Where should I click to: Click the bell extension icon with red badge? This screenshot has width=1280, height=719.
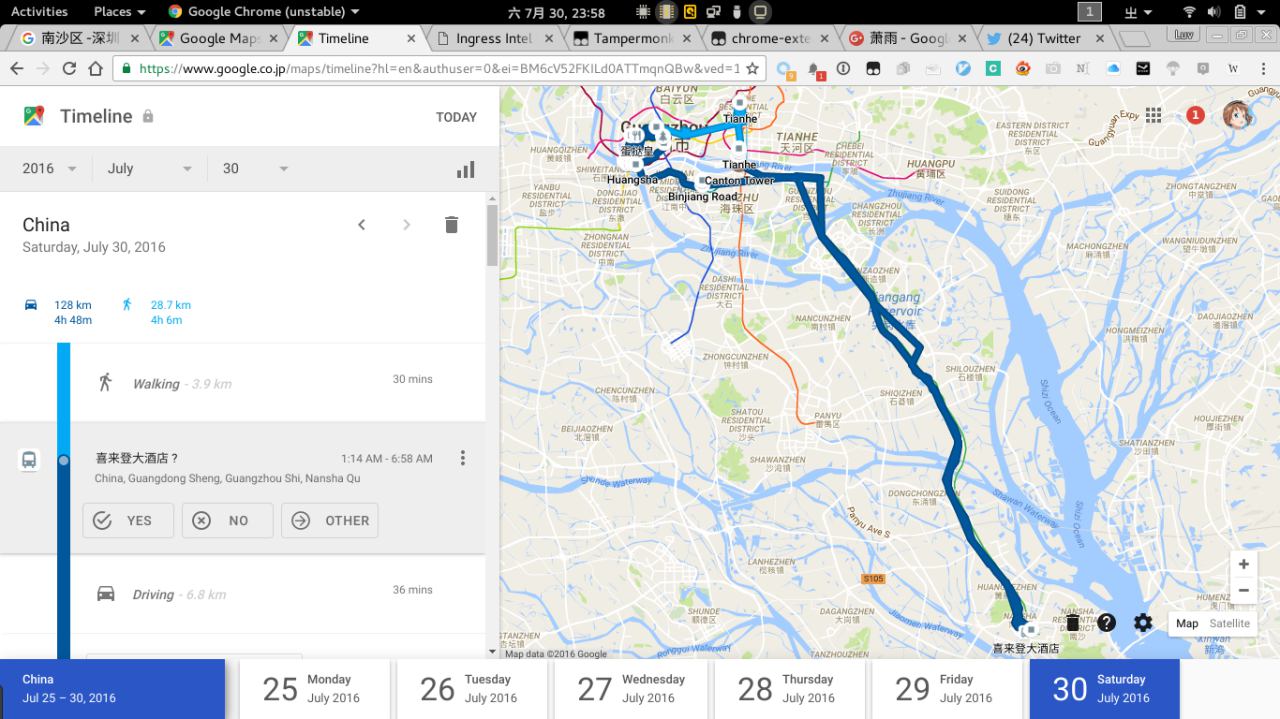816,70
